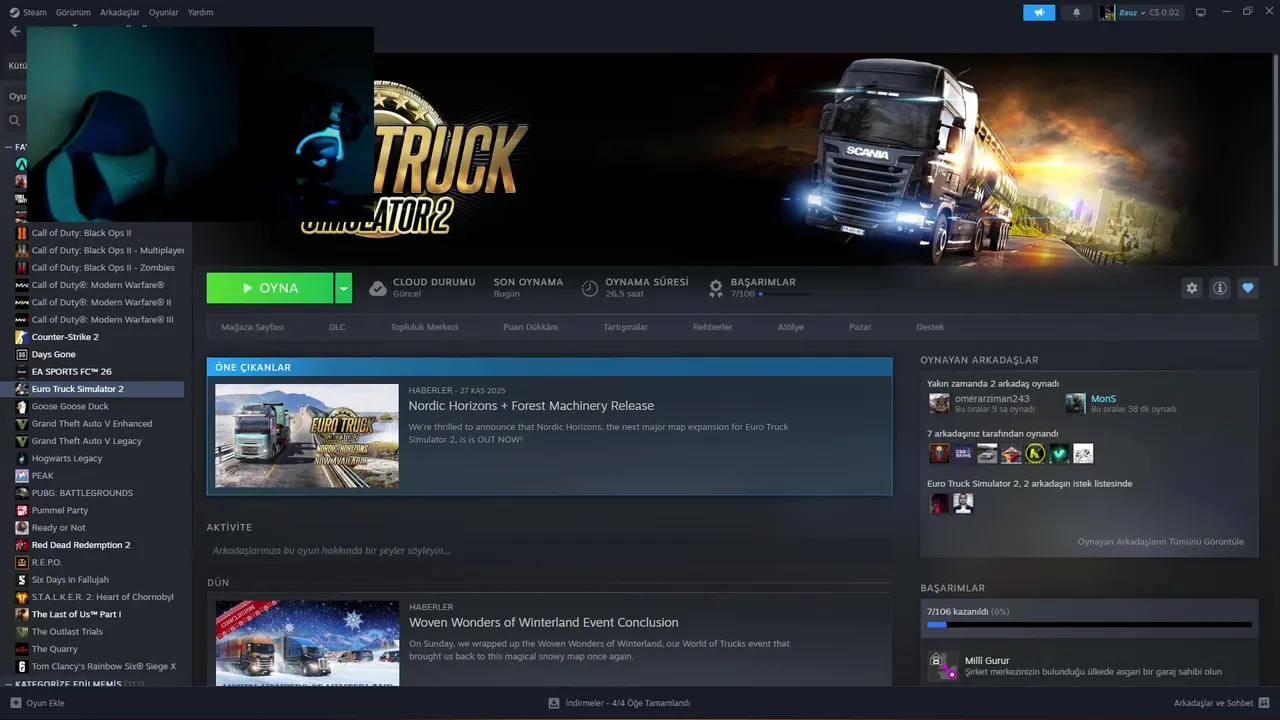The height and width of the screenshot is (720, 1280).
Task: Click the Counter-Strike 2 game icon
Action: [x=22, y=337]
